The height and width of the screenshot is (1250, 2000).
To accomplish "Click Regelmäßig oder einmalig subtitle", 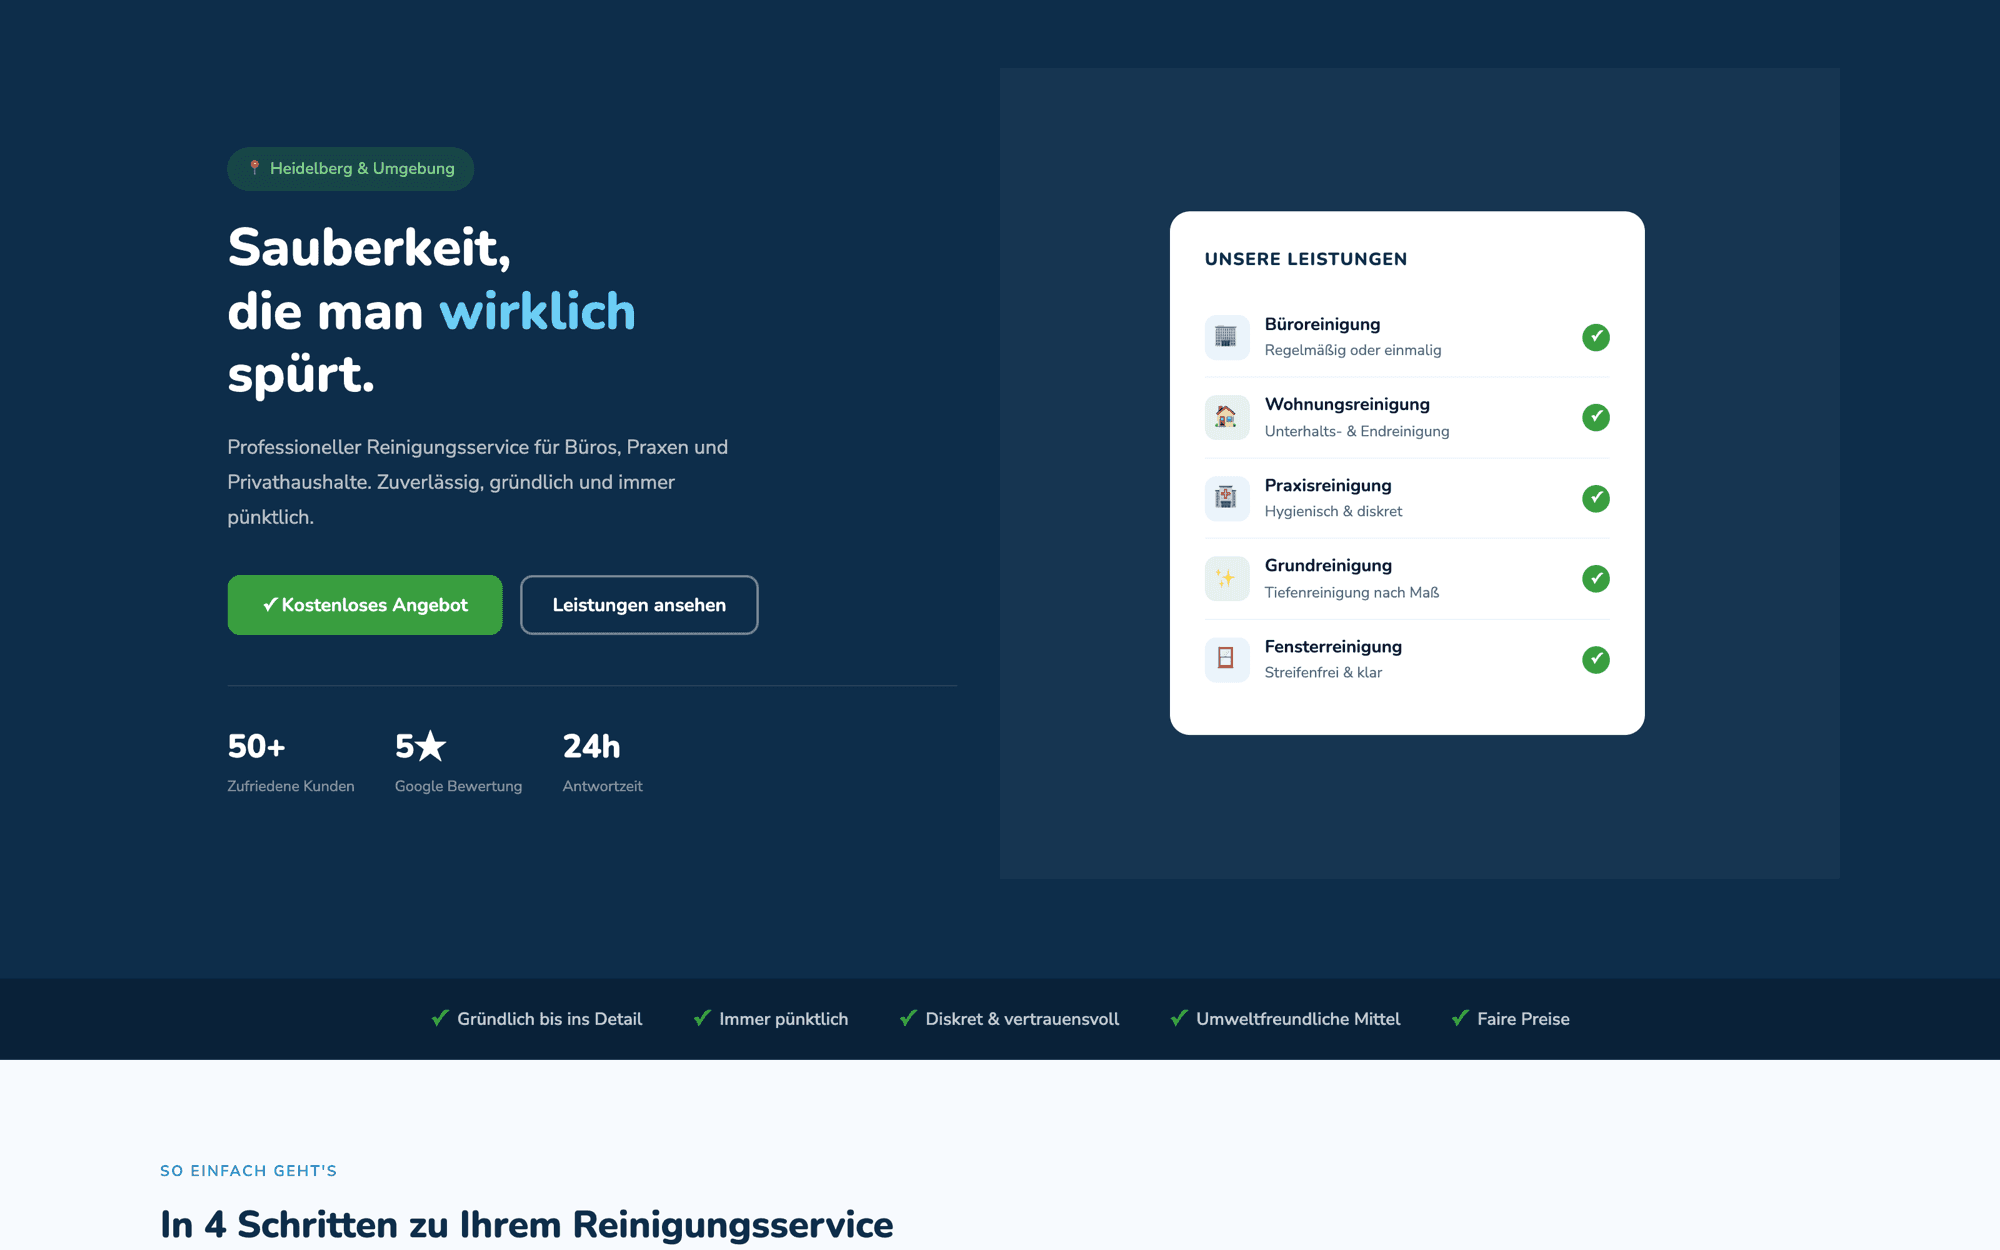I will (1353, 350).
